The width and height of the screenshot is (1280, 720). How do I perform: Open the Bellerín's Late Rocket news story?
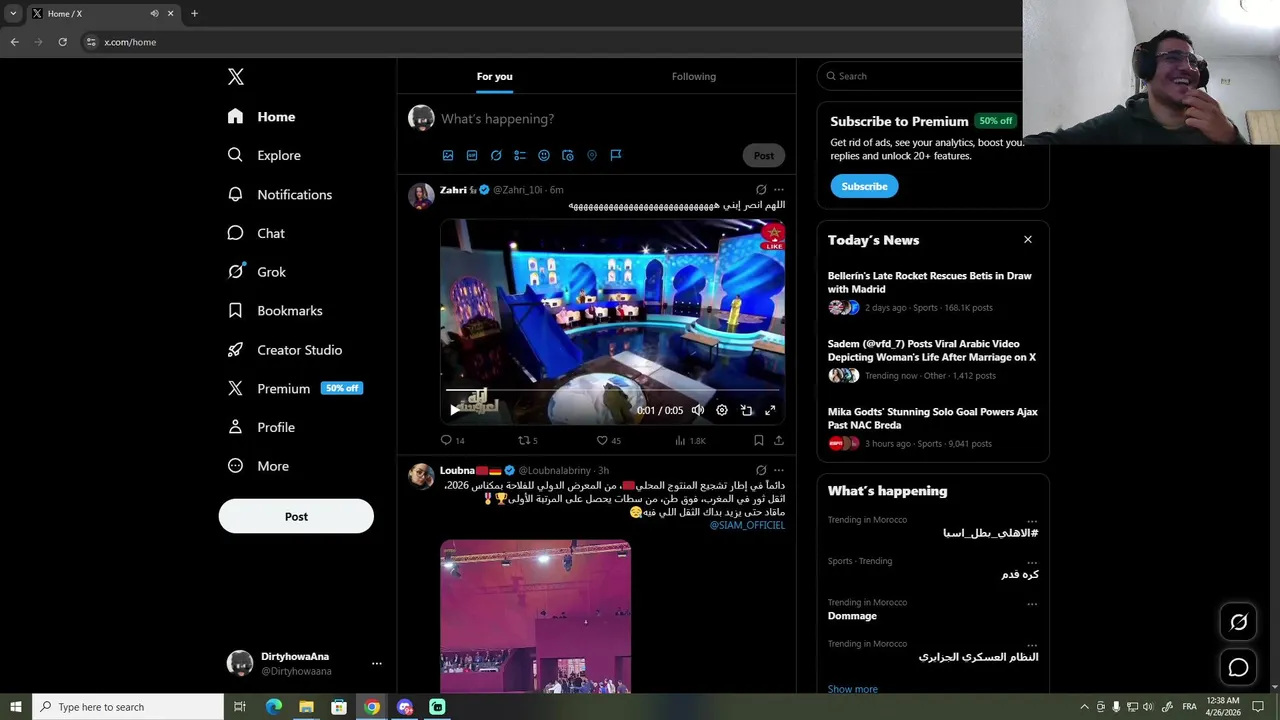click(x=933, y=291)
